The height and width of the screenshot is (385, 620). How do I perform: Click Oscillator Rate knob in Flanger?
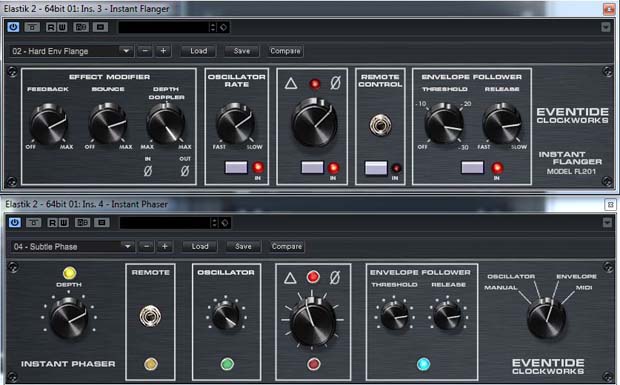click(235, 124)
